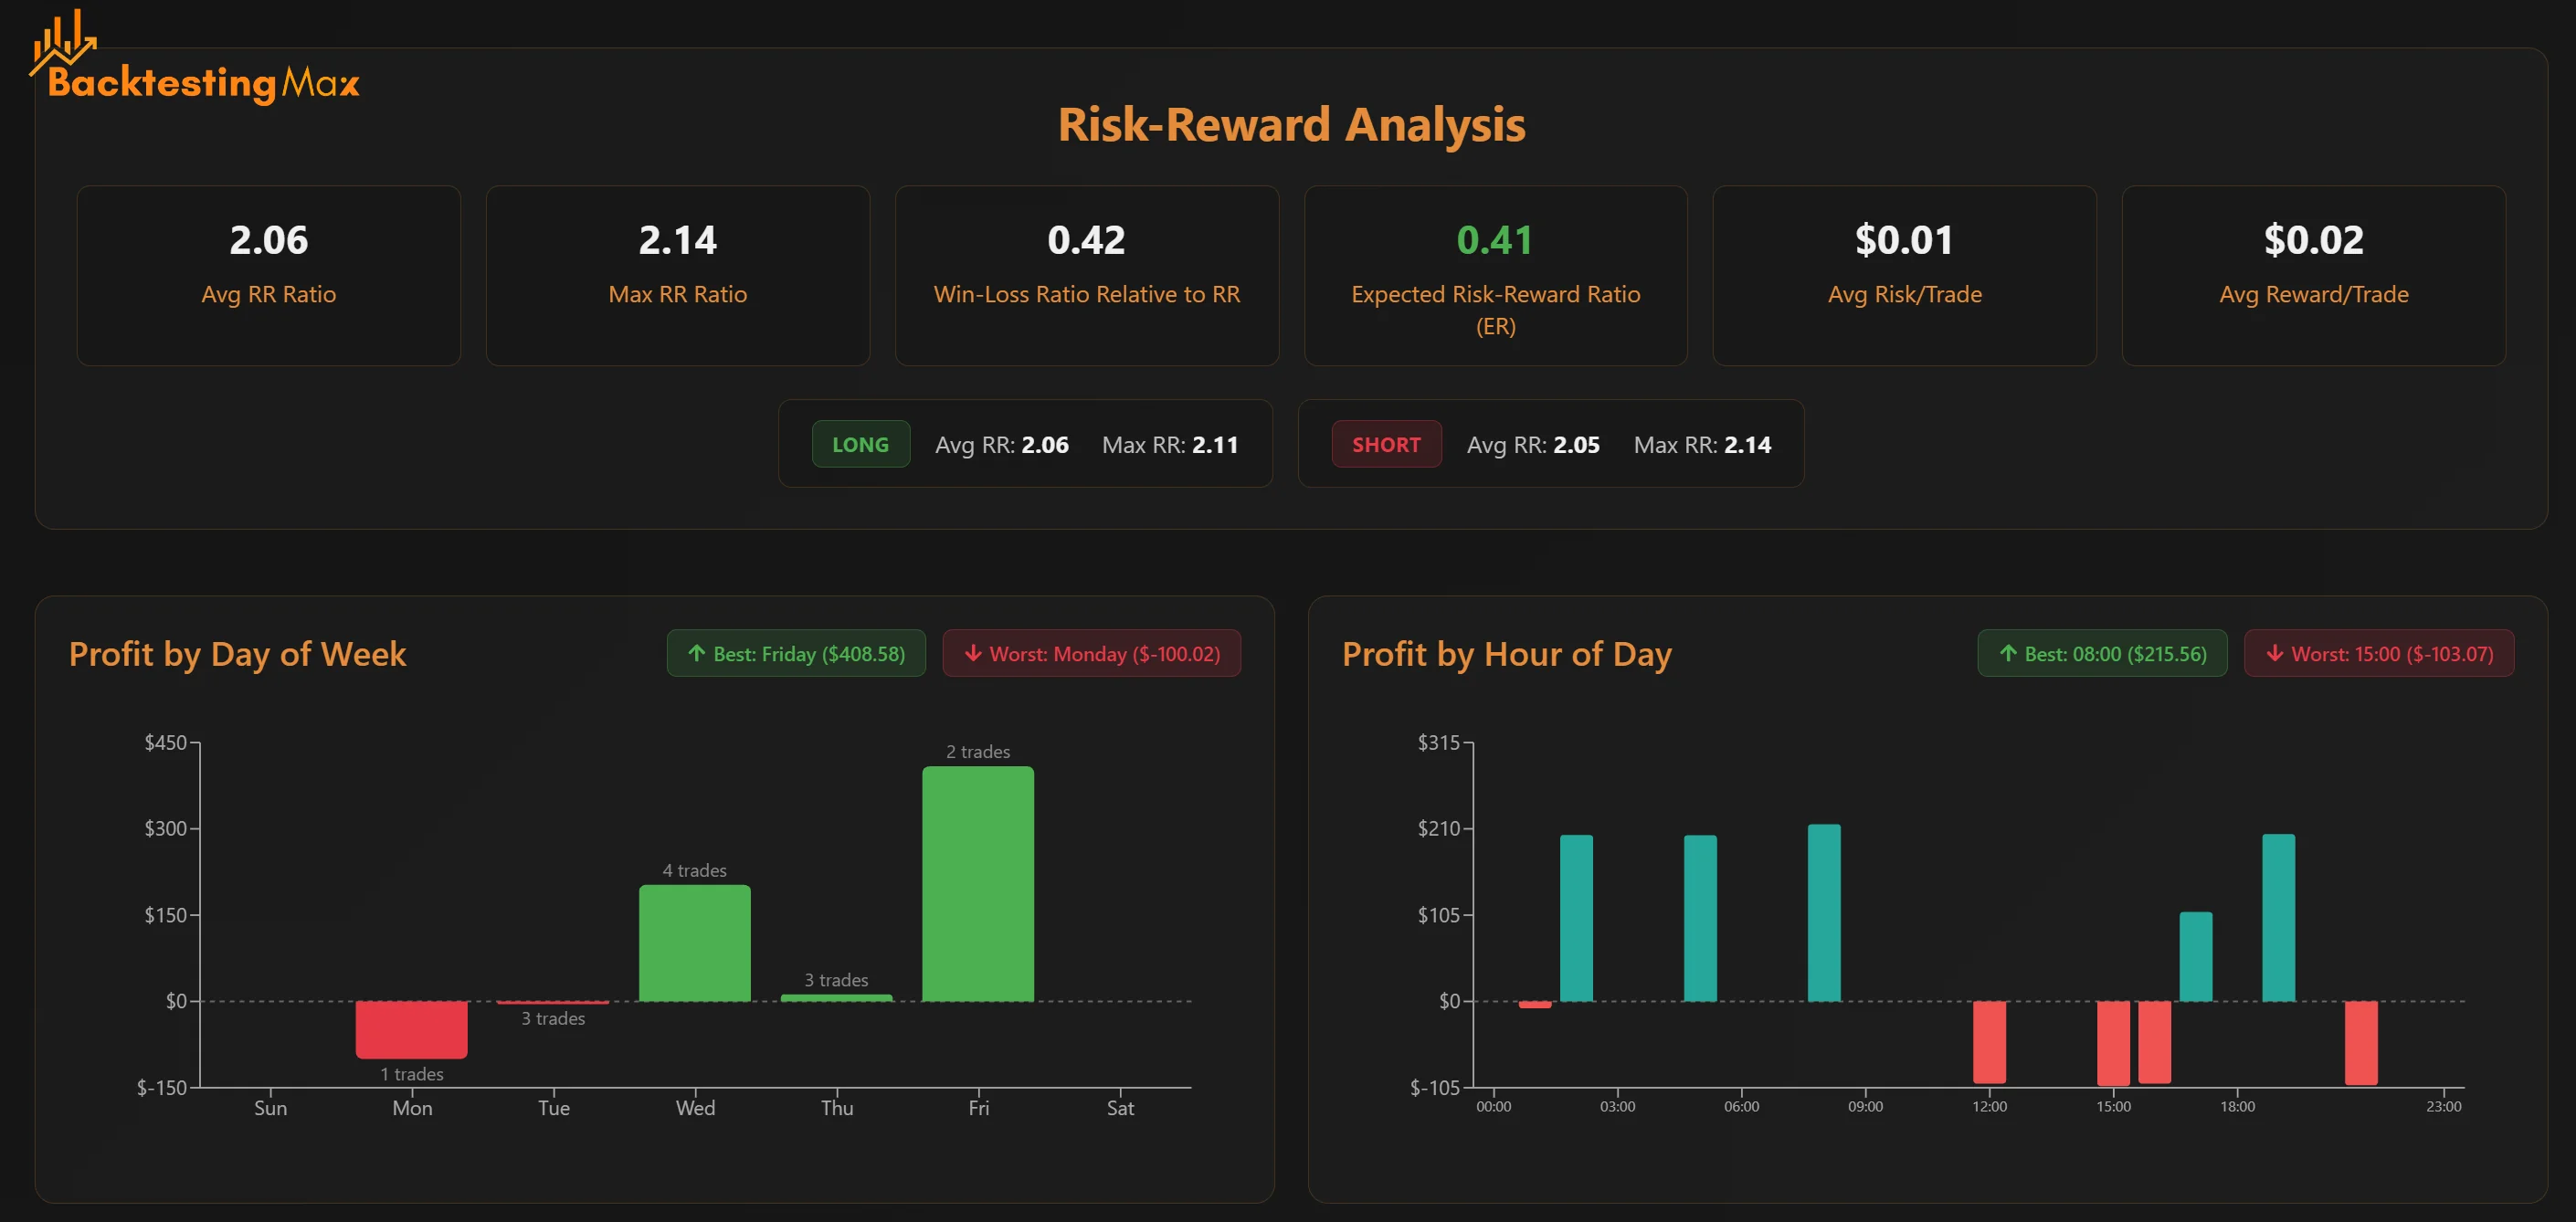Screen dimensions: 2576x1222
Task: Click the Best: 08:00 ($215.56) badge
Action: (x=2102, y=653)
